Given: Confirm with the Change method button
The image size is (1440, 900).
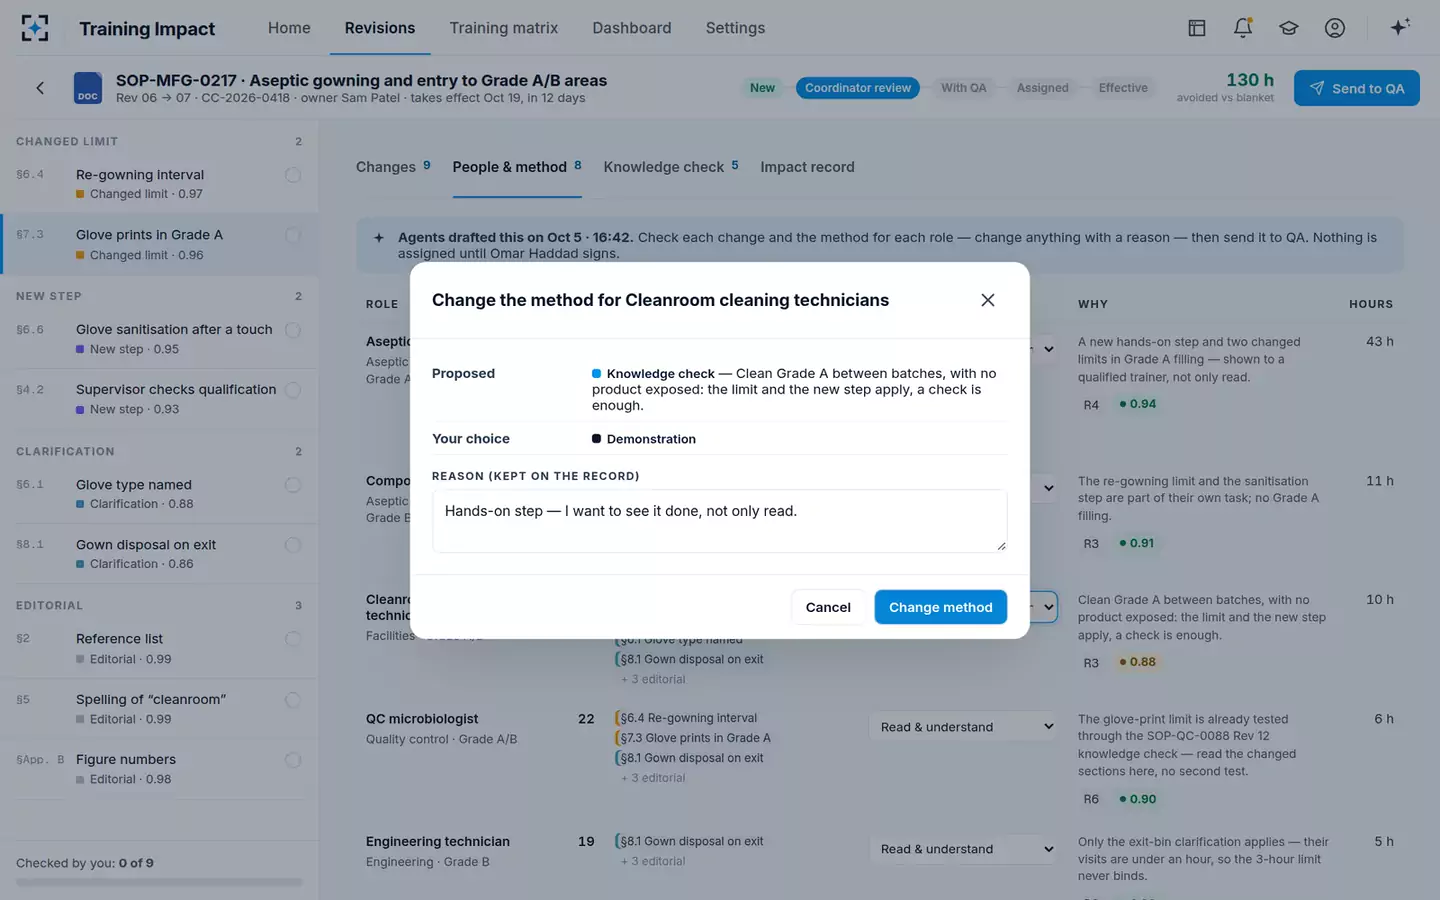Looking at the screenshot, I should pyautogui.click(x=941, y=607).
